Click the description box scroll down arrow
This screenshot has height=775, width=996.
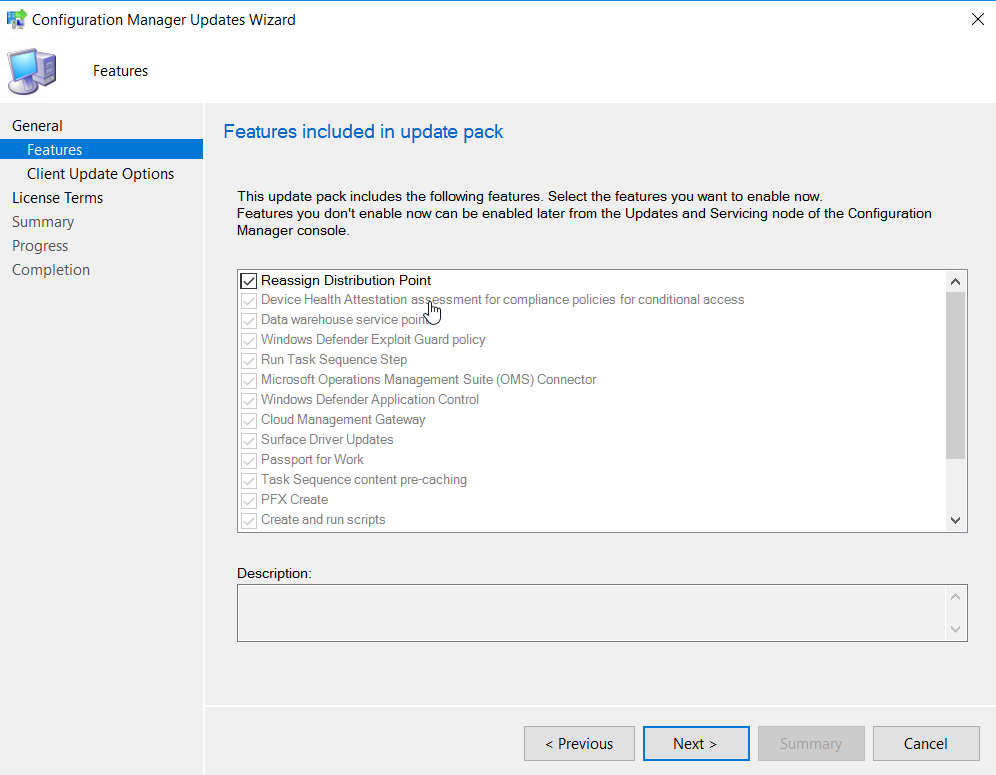[x=955, y=629]
